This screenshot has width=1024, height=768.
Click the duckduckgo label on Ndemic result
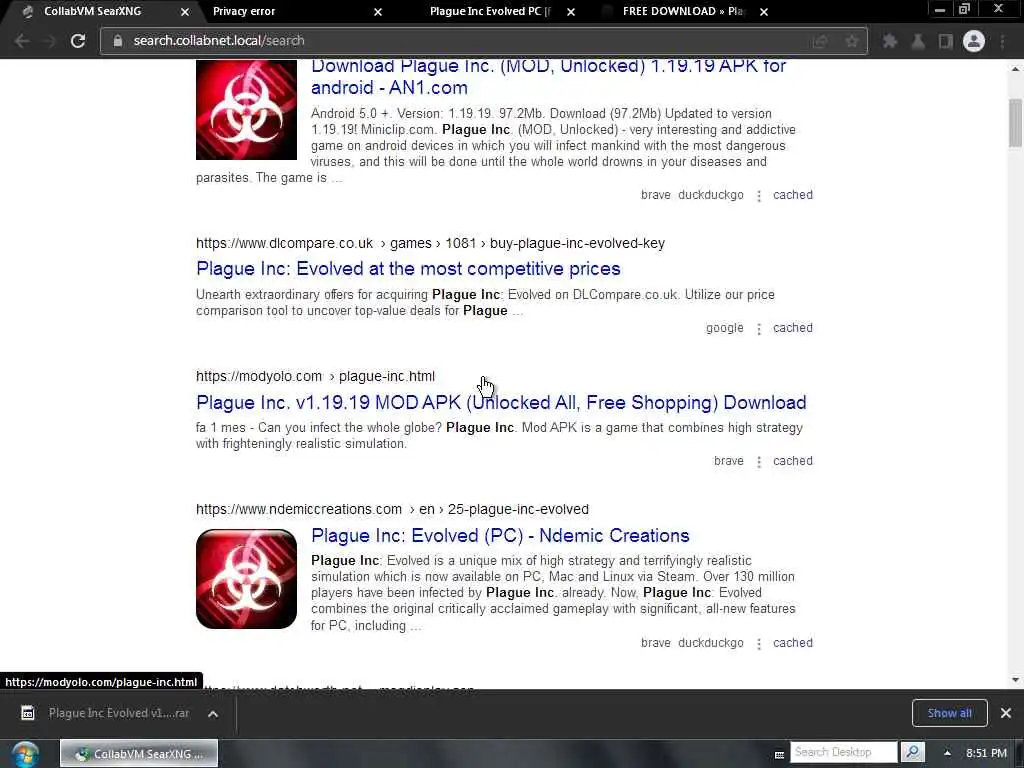[711, 643]
